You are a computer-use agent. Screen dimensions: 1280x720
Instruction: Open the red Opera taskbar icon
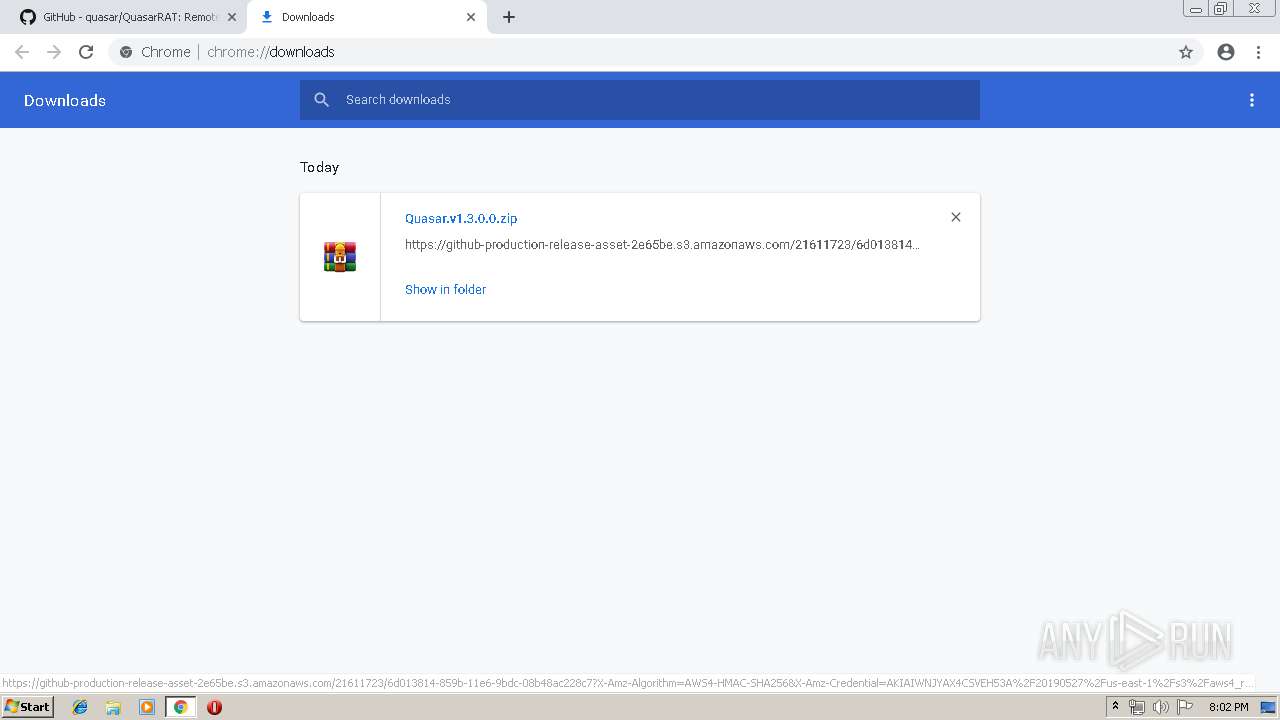click(214, 707)
